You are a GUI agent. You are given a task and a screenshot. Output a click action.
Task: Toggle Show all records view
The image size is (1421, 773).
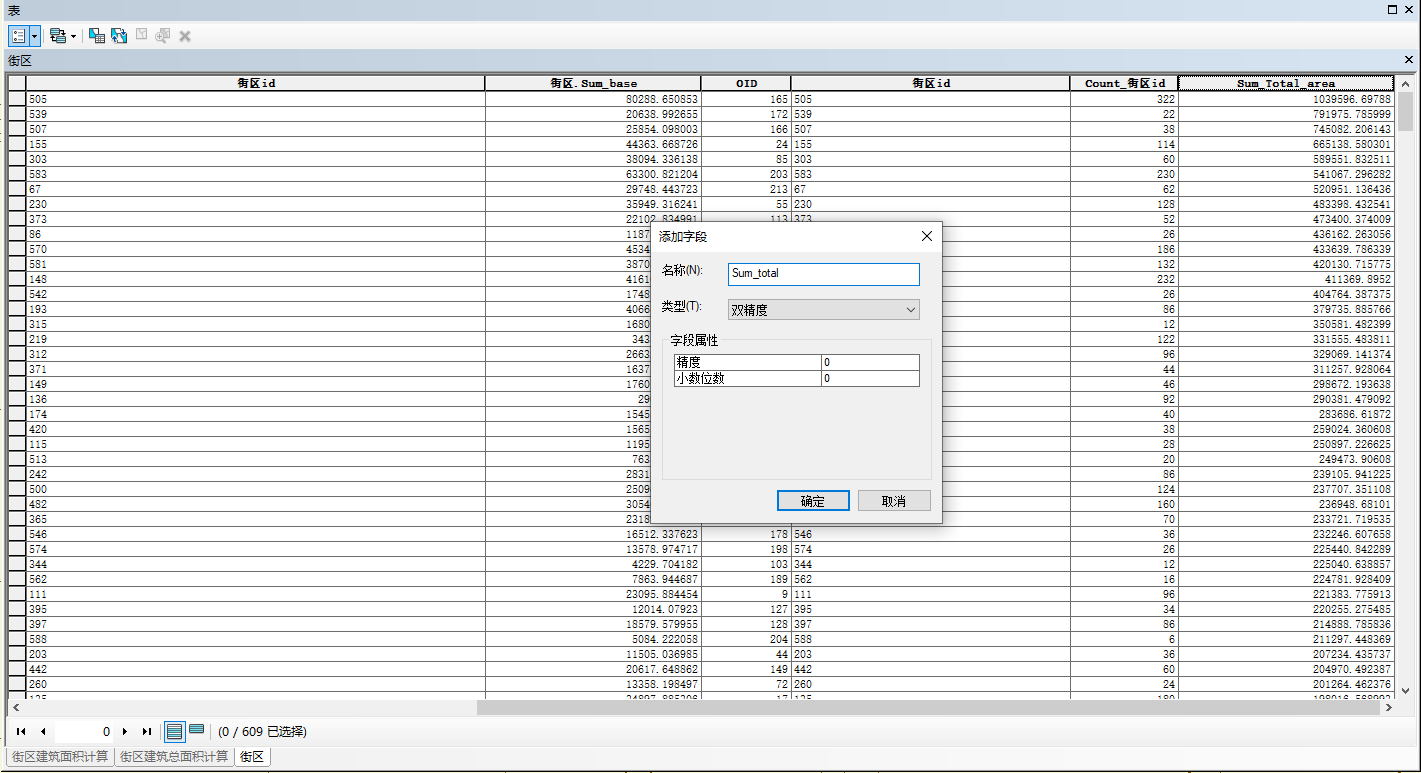174,732
